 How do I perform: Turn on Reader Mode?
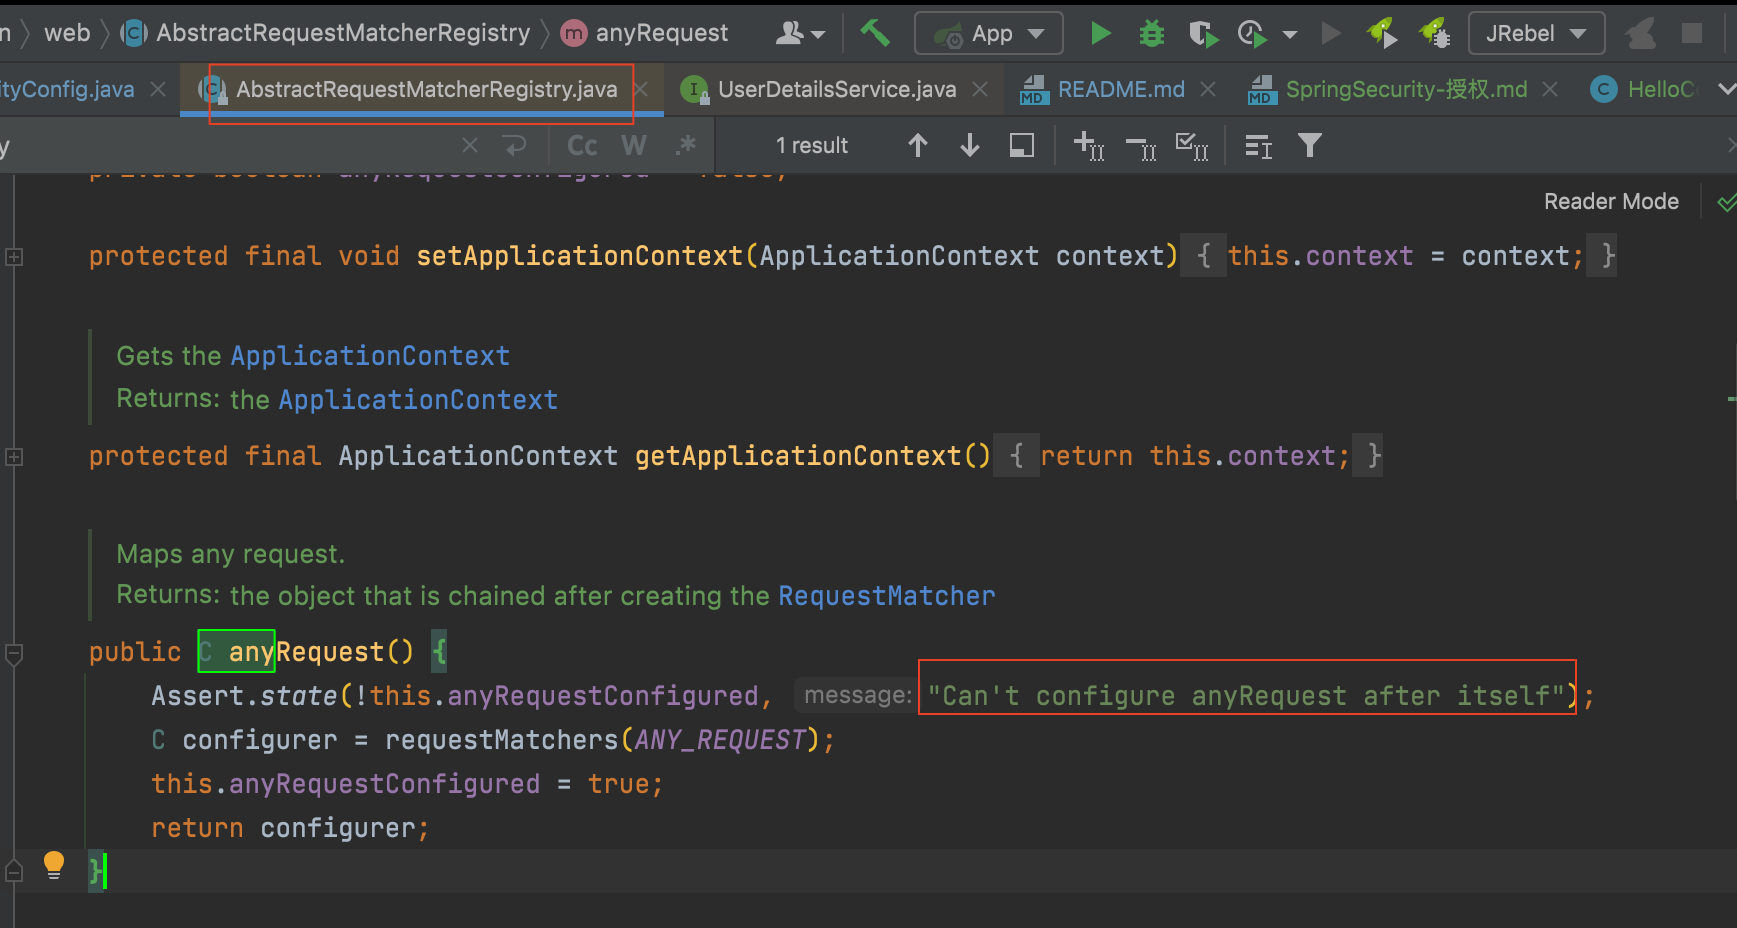pyautogui.click(x=1610, y=202)
